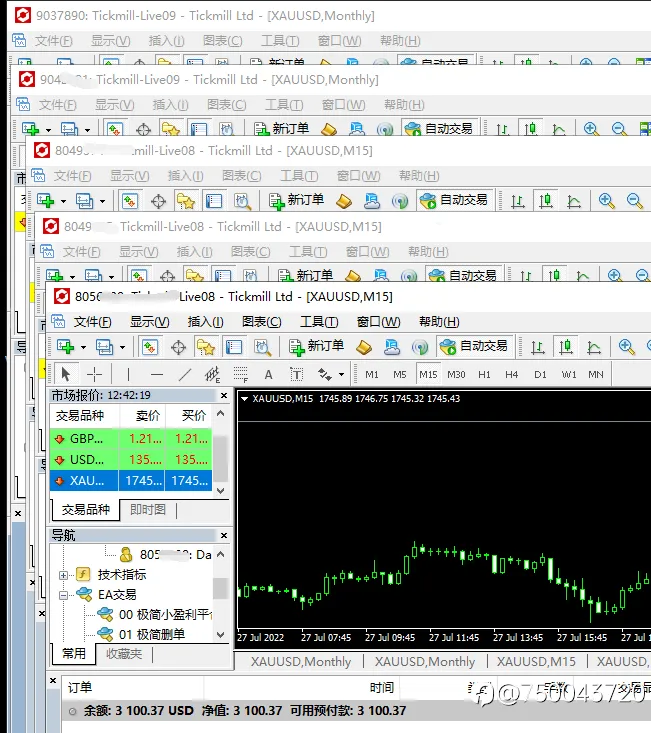This screenshot has width=651, height=733.
Task: Collapse EA交易 tree node
Action: (x=64, y=596)
